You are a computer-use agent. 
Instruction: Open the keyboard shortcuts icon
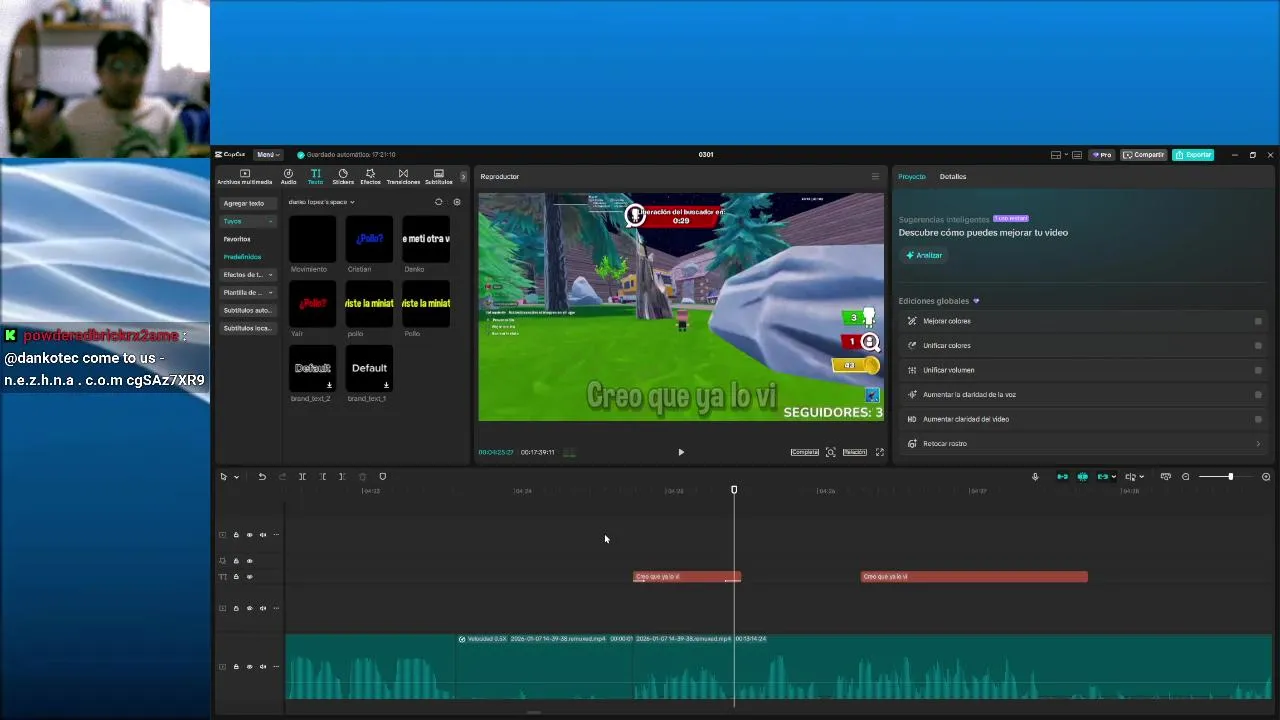pyautogui.click(x=1077, y=155)
